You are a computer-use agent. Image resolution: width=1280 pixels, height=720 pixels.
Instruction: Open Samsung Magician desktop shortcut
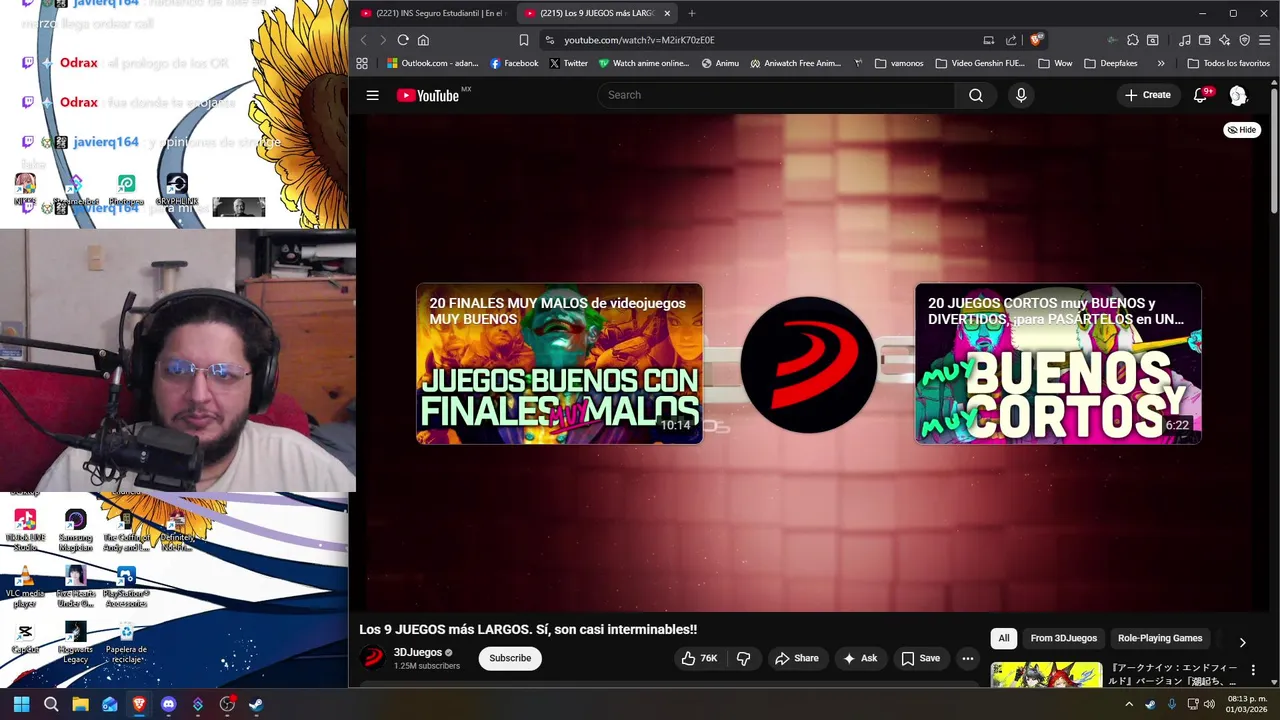tap(76, 531)
